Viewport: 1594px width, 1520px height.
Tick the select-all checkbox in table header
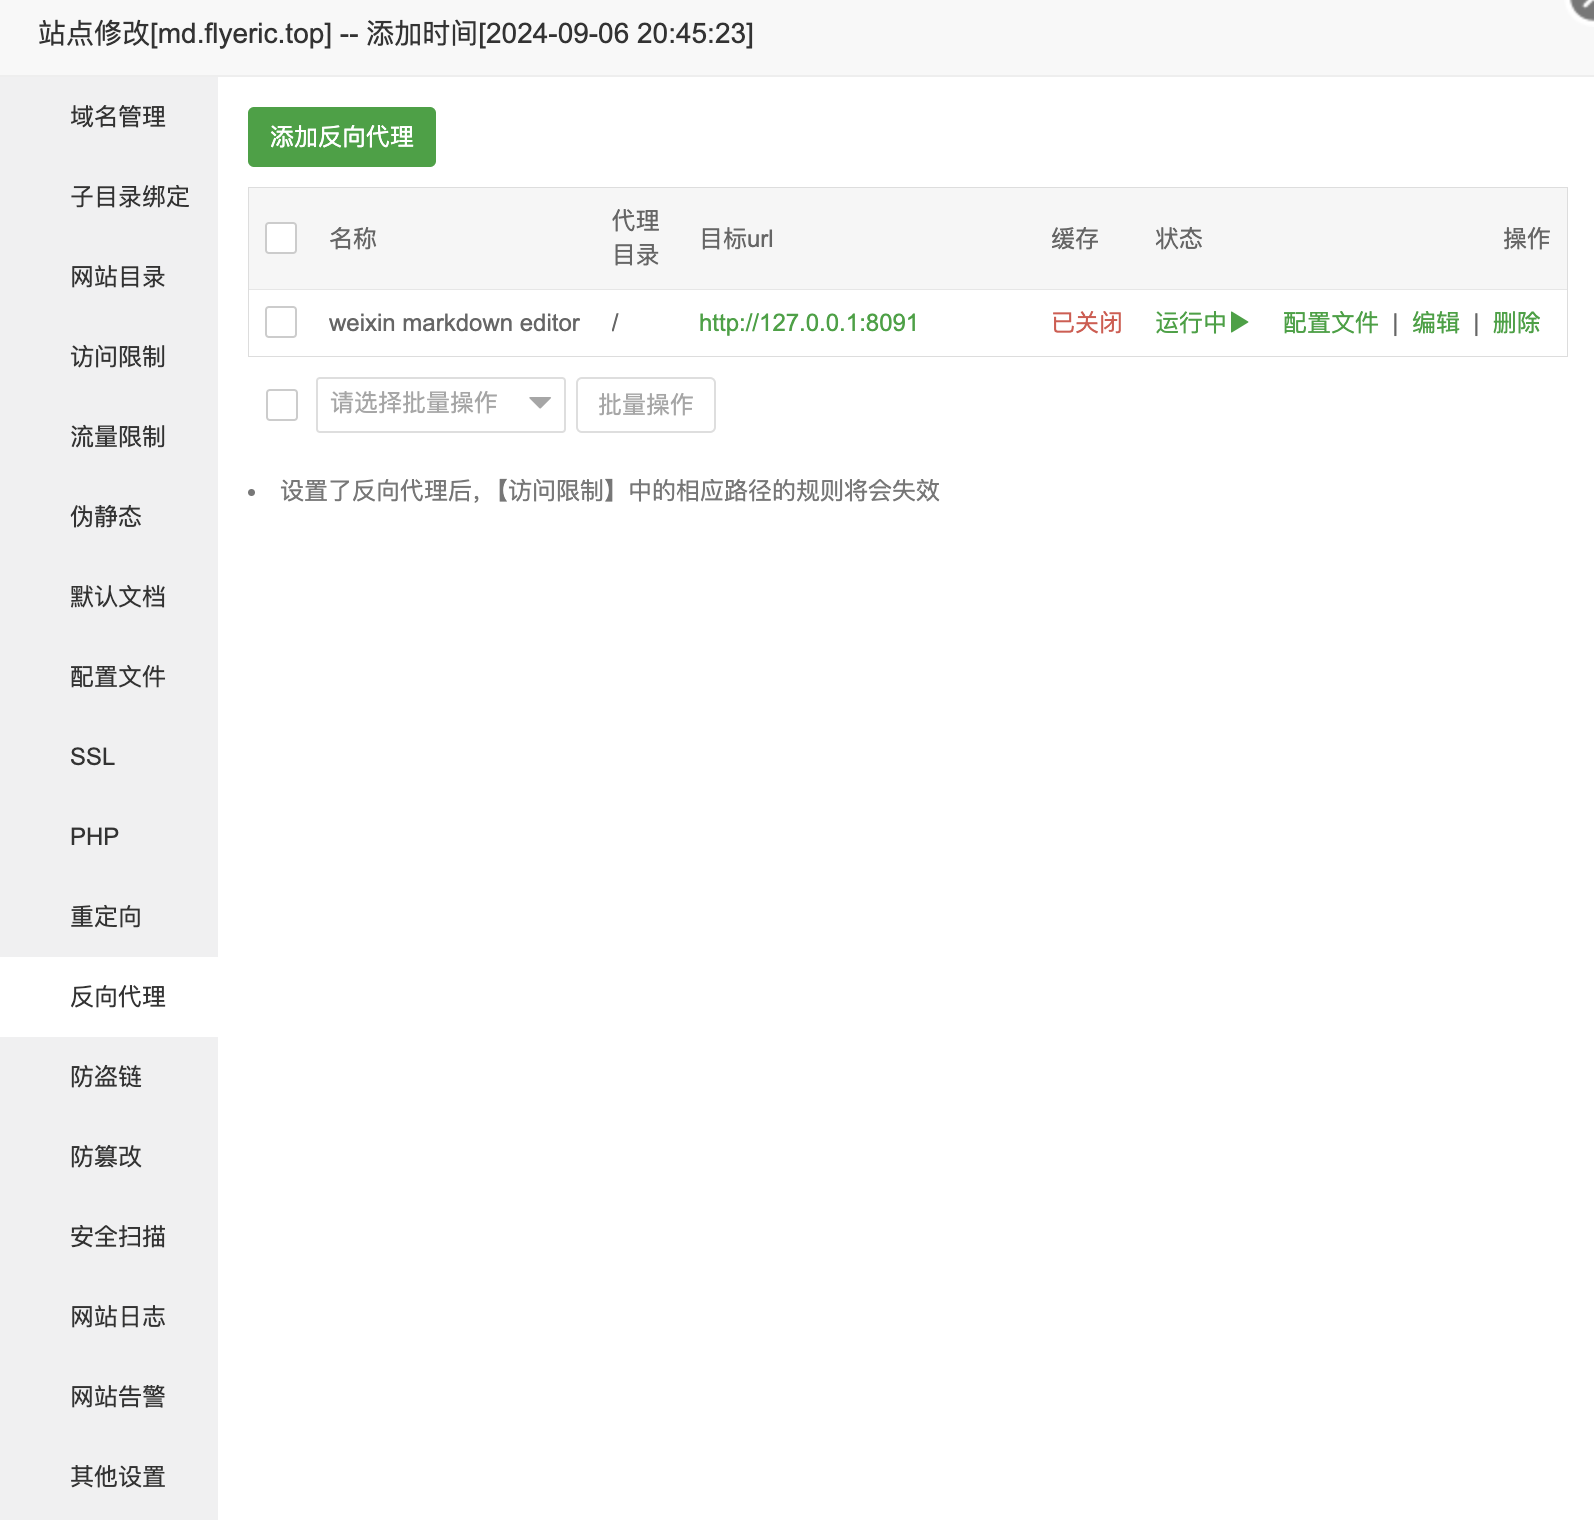281,238
